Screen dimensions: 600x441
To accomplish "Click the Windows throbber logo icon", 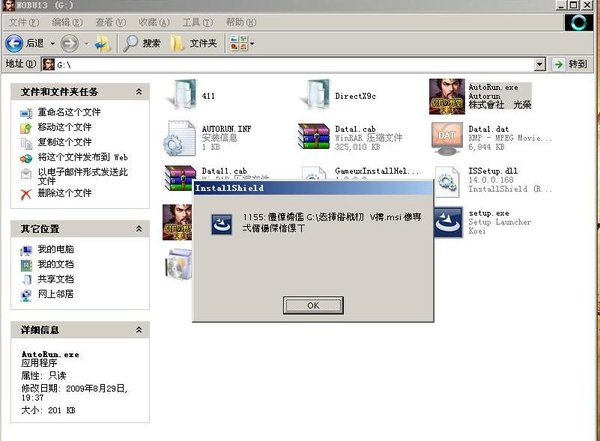I will [x=579, y=23].
